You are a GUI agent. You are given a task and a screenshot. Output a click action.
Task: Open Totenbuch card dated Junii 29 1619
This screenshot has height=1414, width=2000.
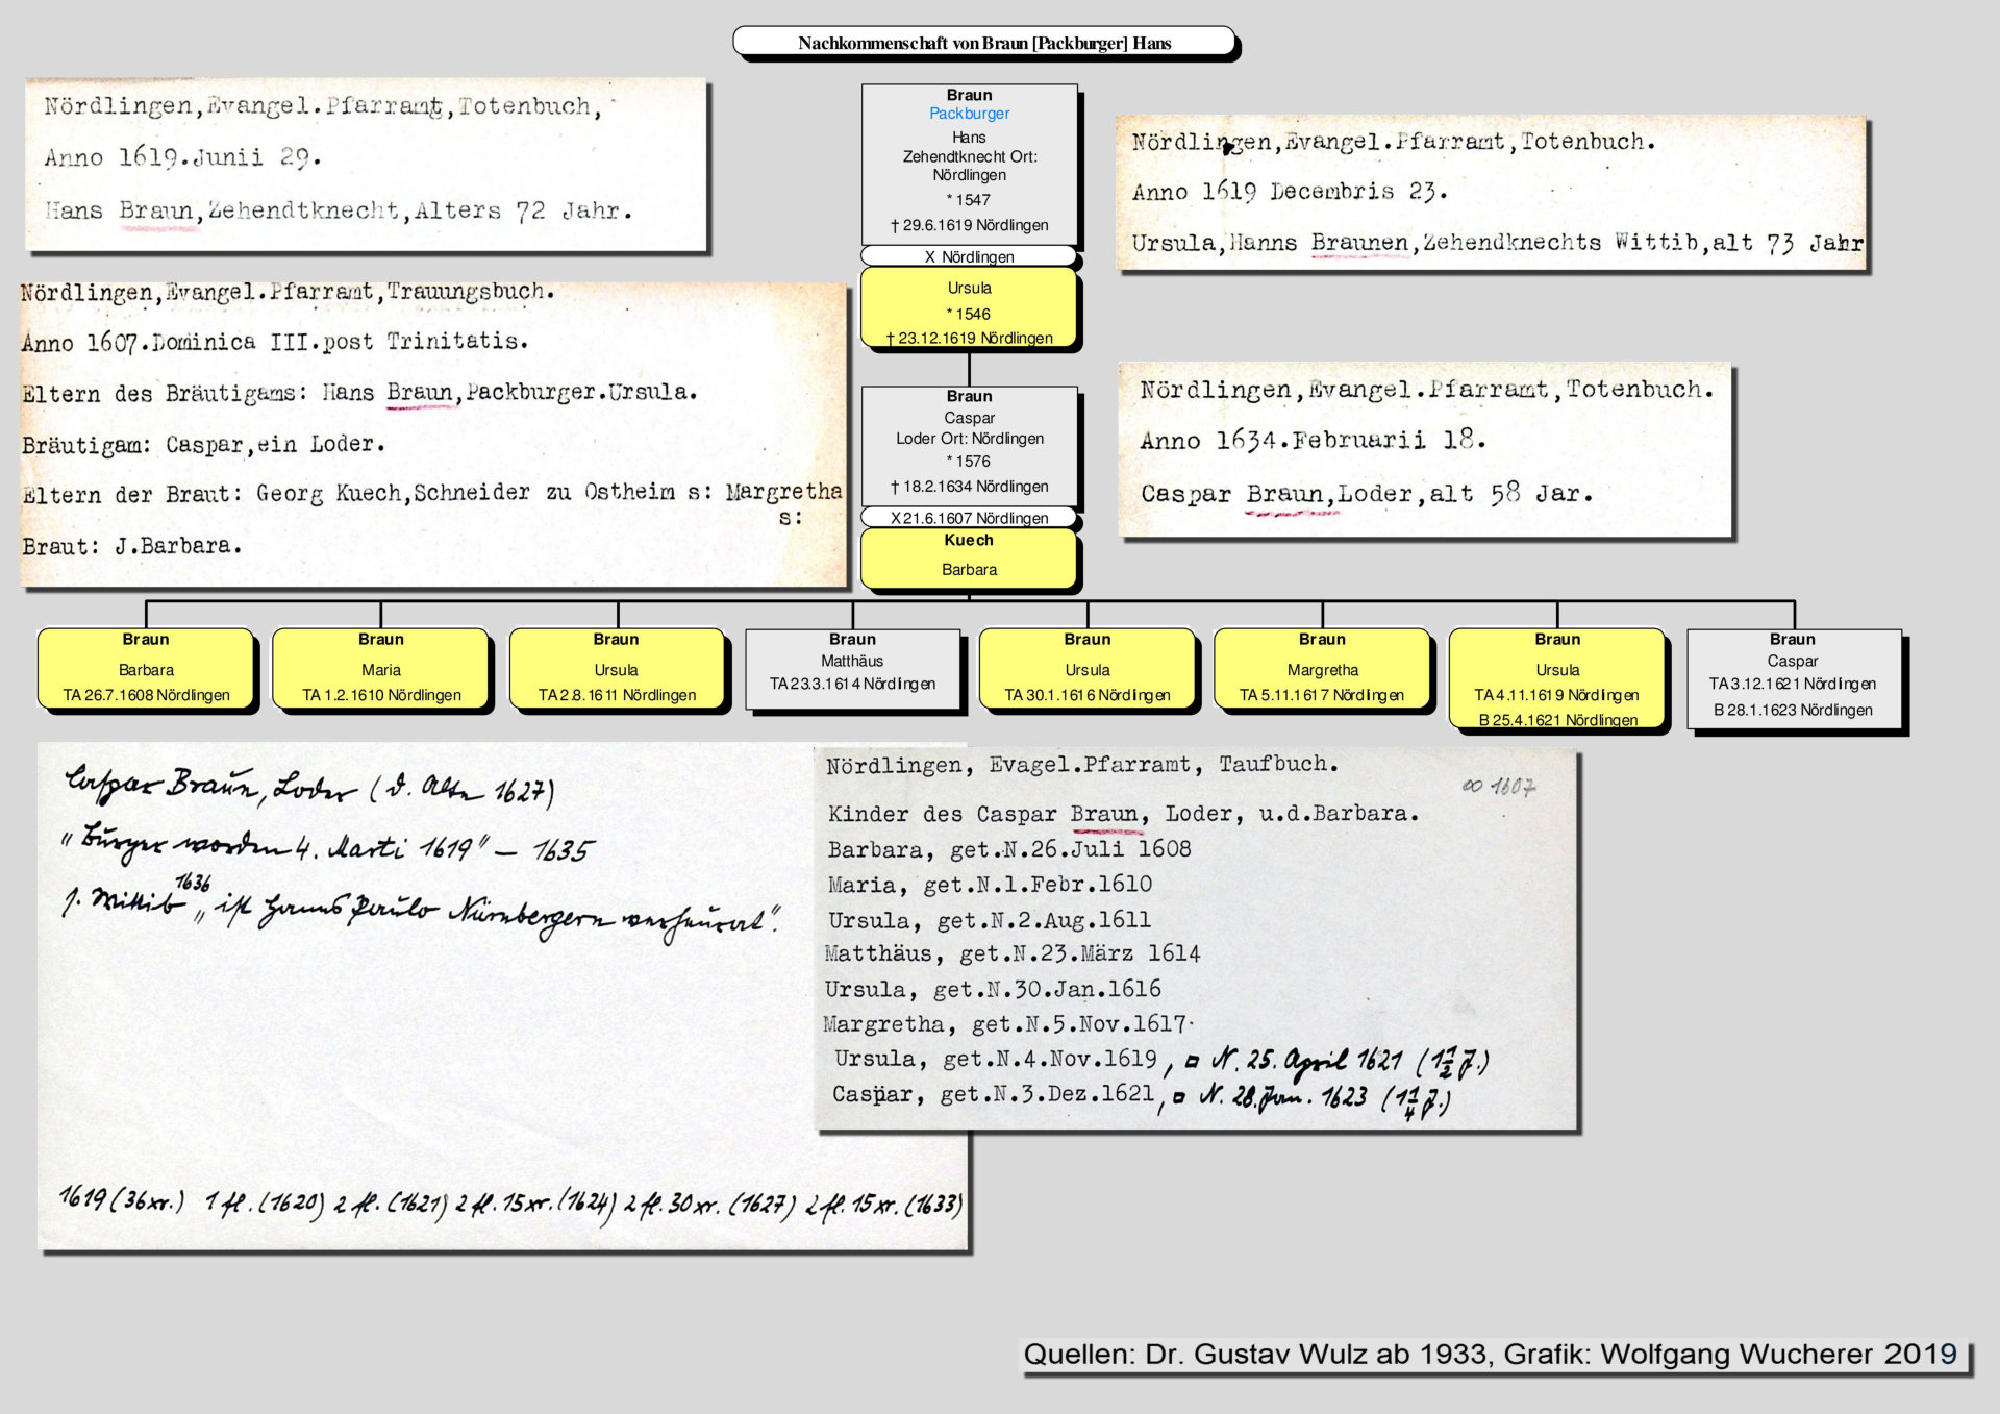pyautogui.click(x=366, y=164)
